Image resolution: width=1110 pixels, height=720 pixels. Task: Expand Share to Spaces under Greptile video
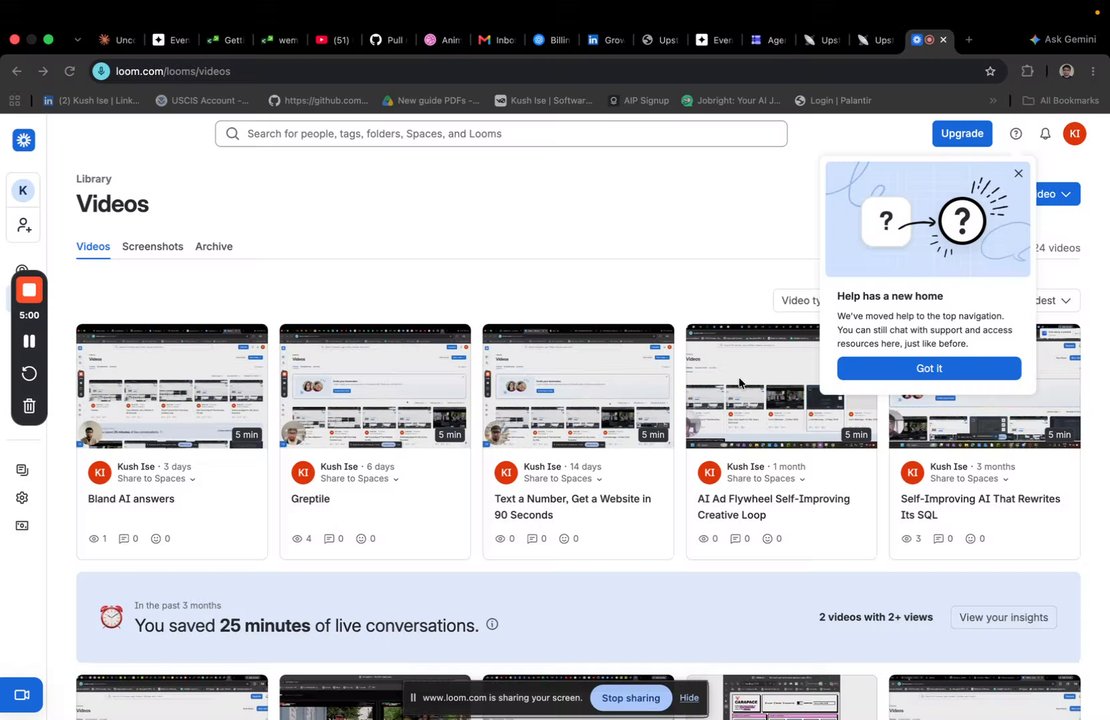[x=360, y=479]
